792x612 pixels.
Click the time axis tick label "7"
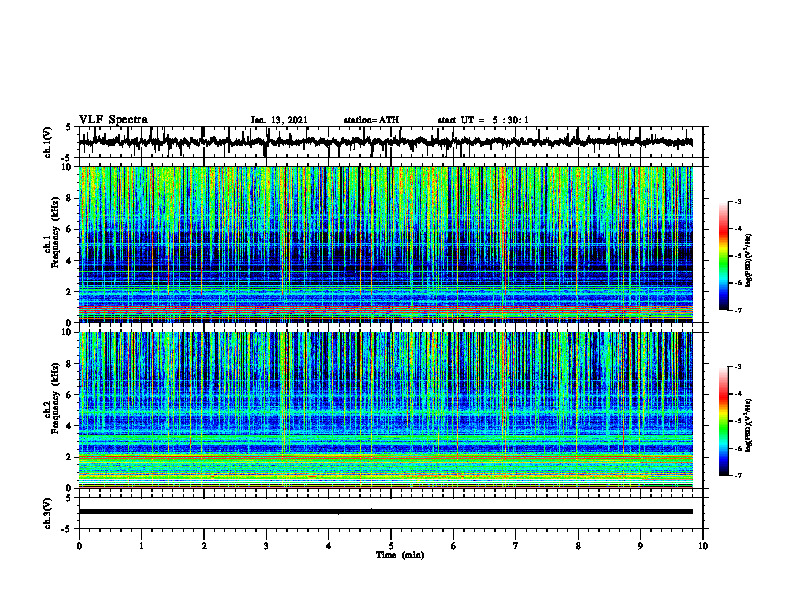point(516,546)
